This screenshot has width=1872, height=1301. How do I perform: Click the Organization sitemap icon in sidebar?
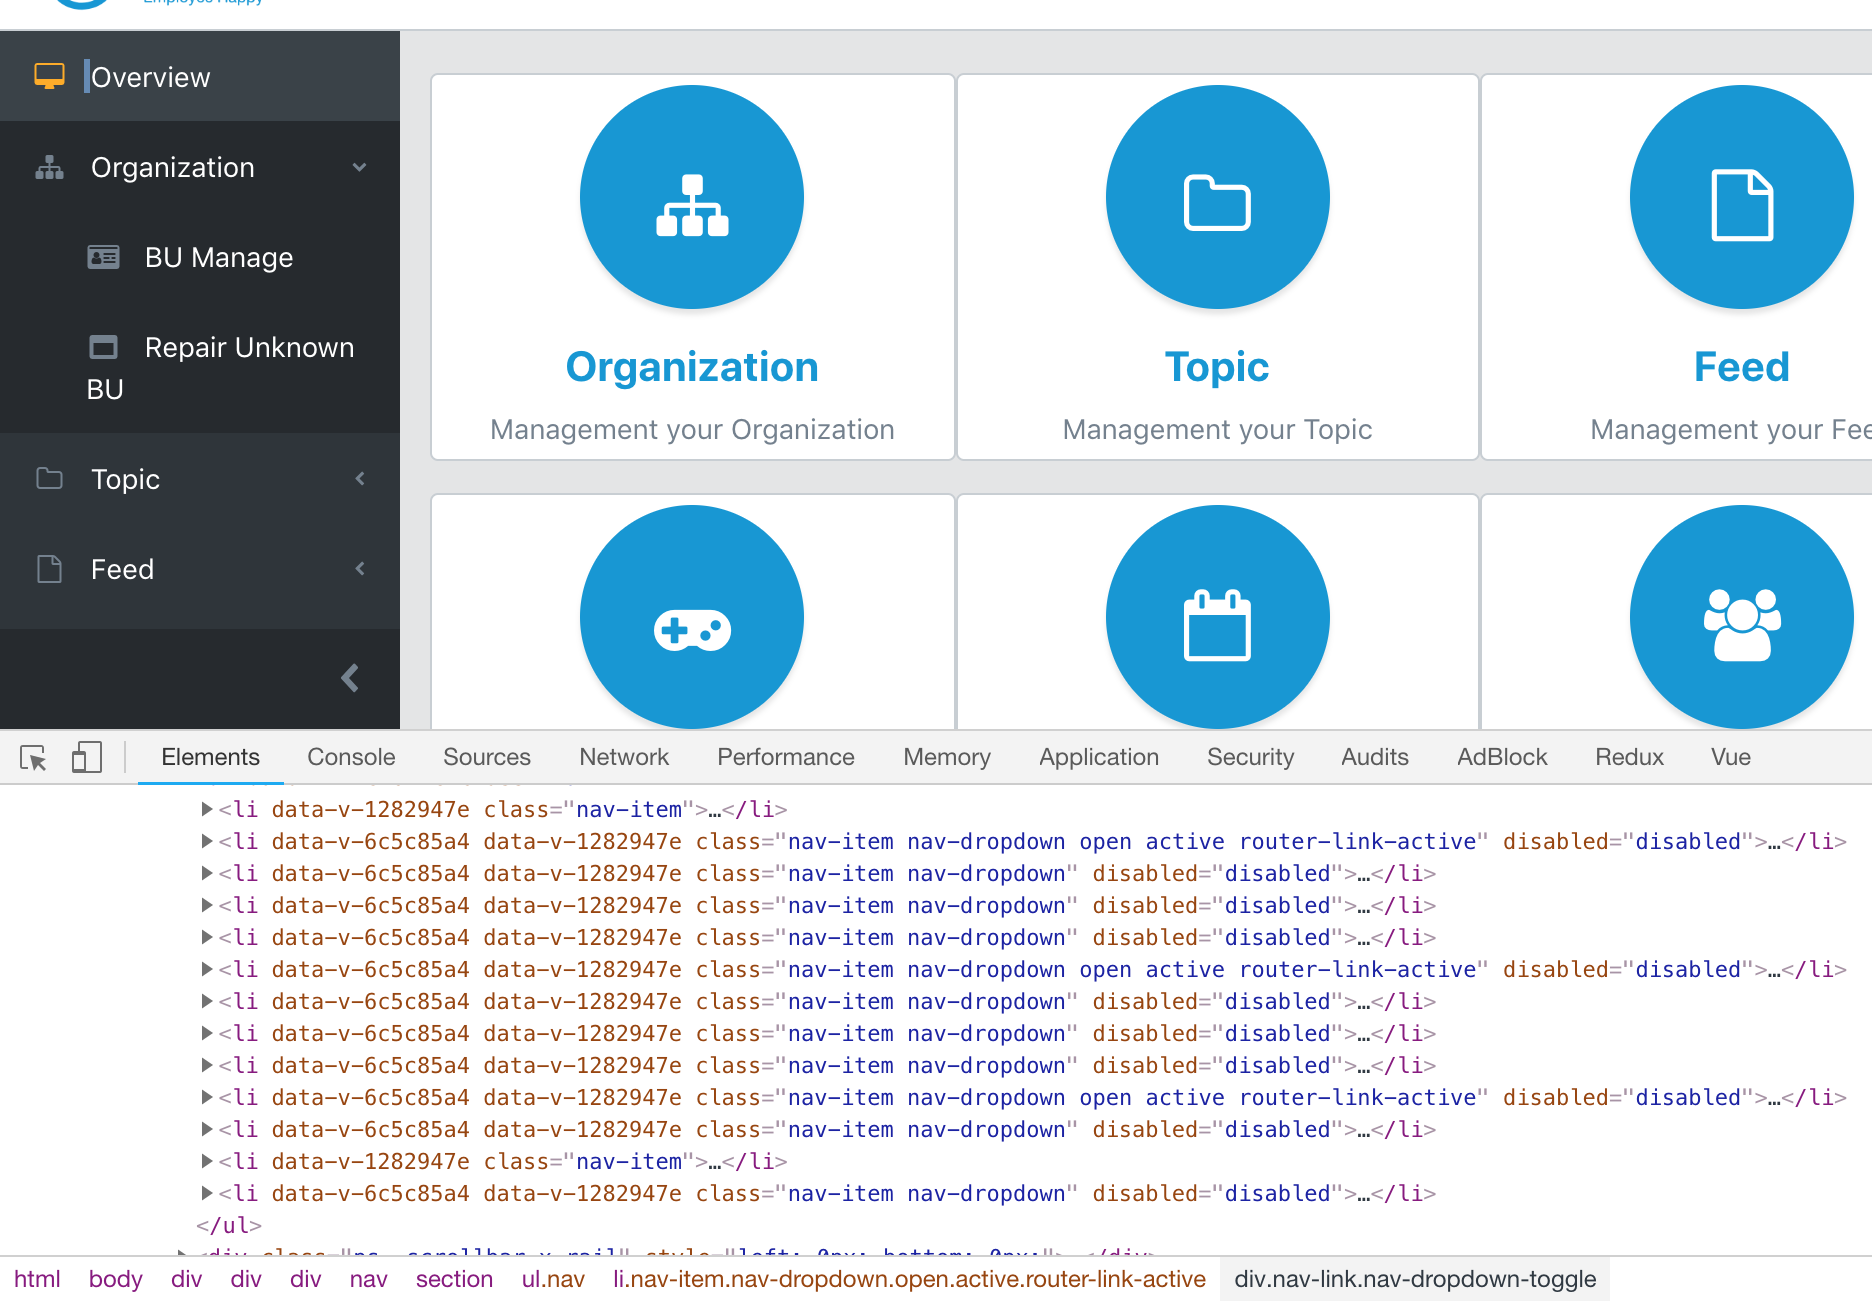coord(48,167)
